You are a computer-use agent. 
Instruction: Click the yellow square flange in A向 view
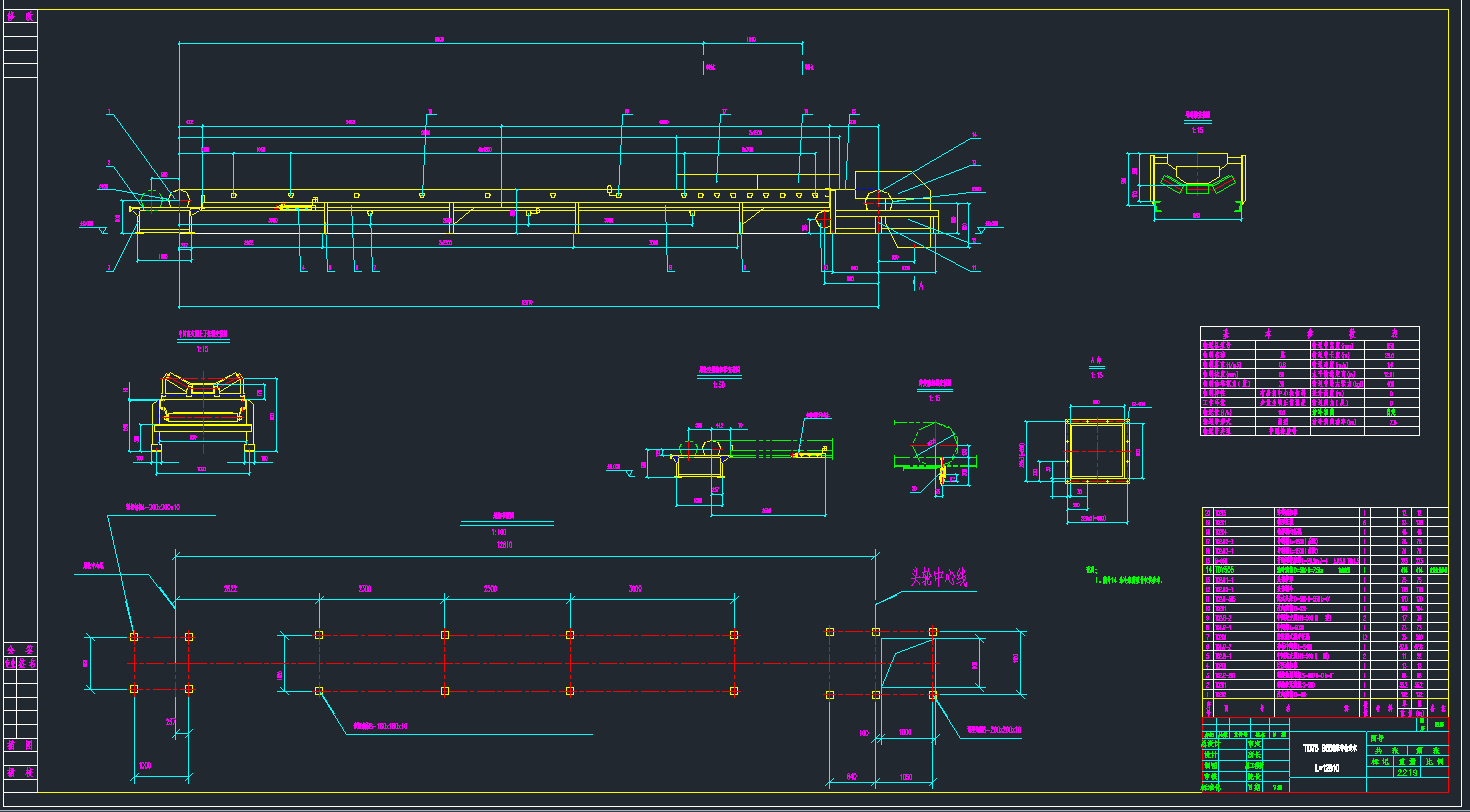point(1097,452)
